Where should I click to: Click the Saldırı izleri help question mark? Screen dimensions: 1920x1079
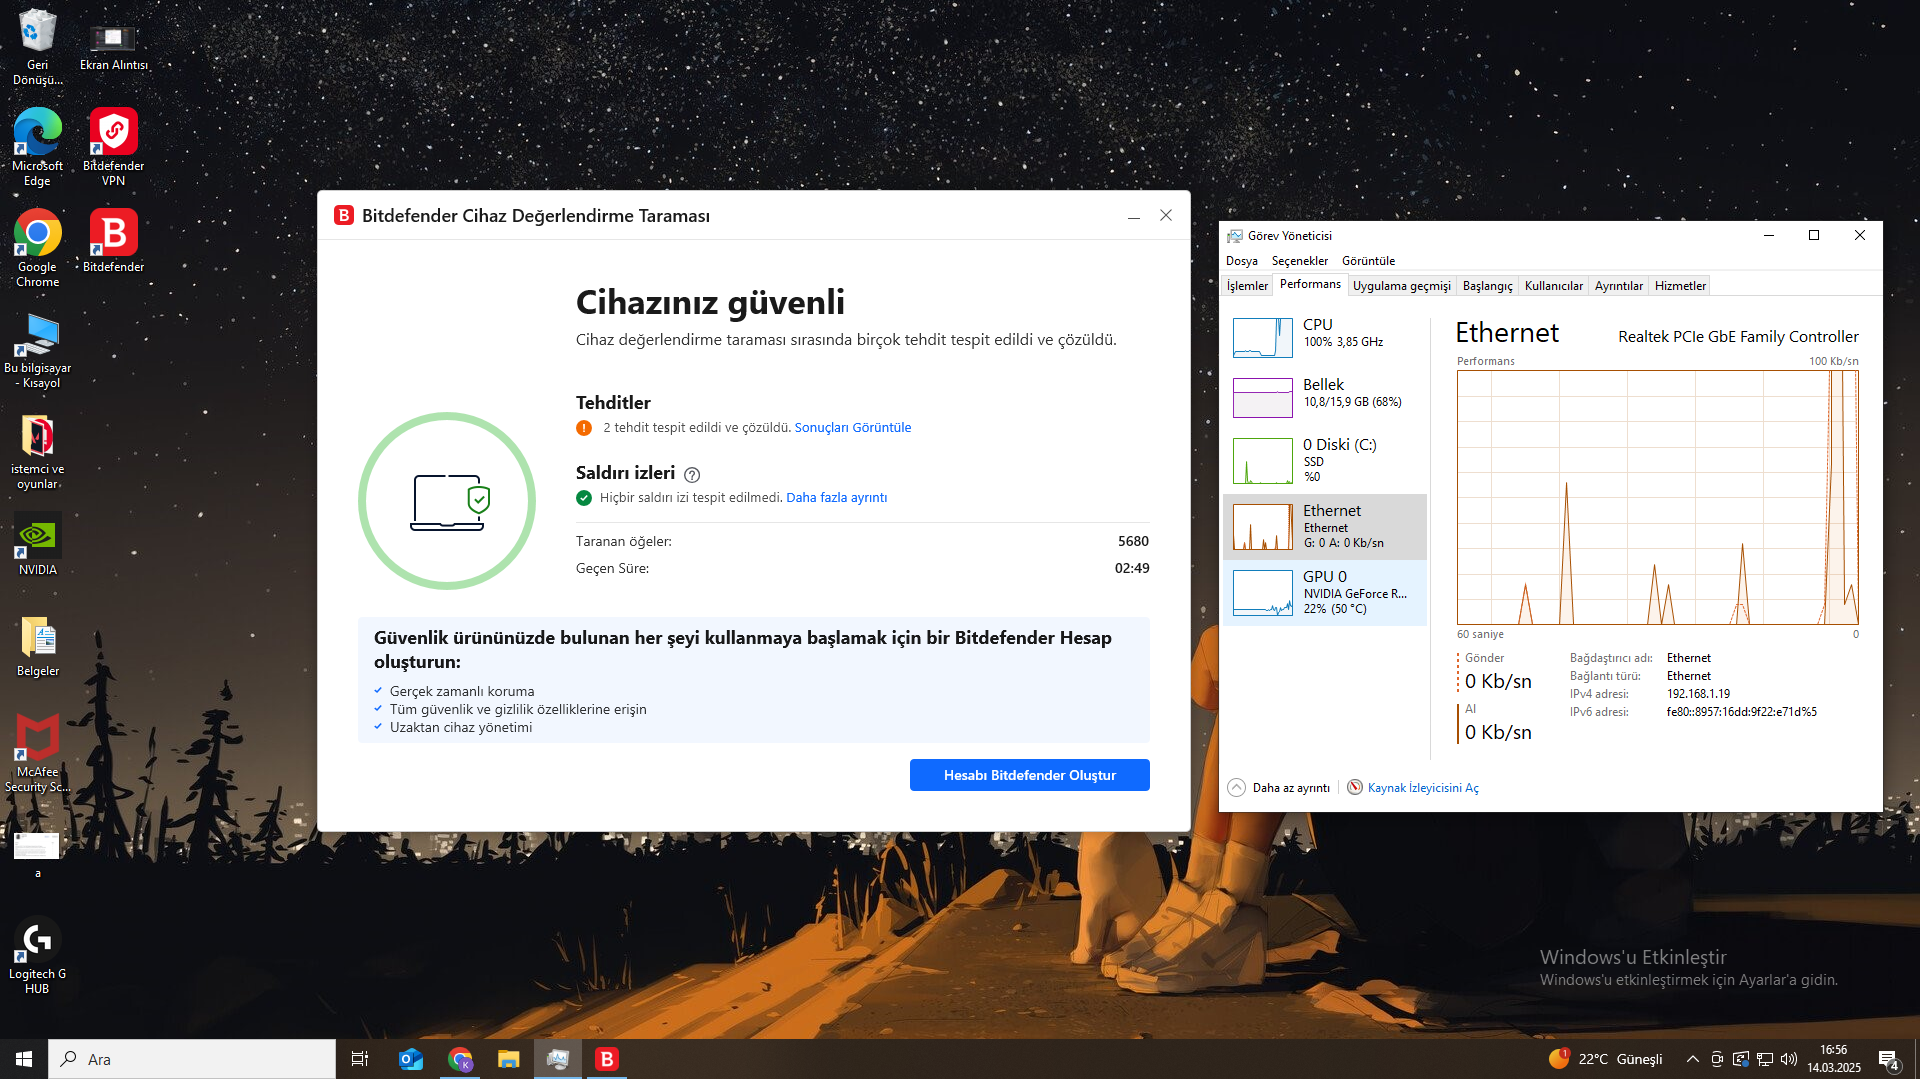point(692,475)
